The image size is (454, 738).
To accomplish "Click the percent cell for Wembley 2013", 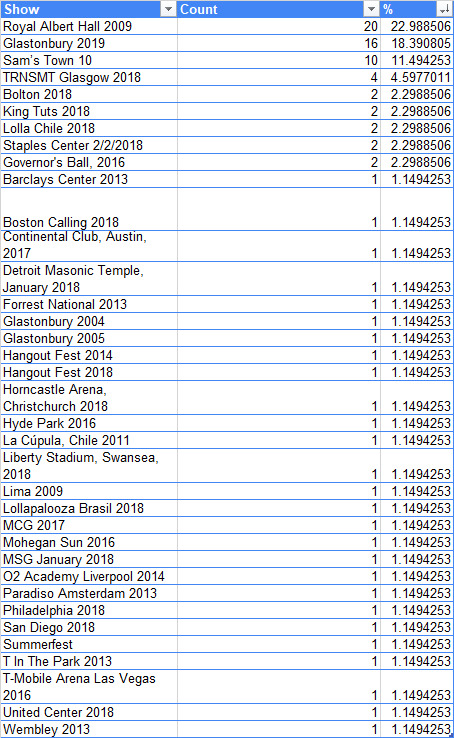I will click(416, 729).
